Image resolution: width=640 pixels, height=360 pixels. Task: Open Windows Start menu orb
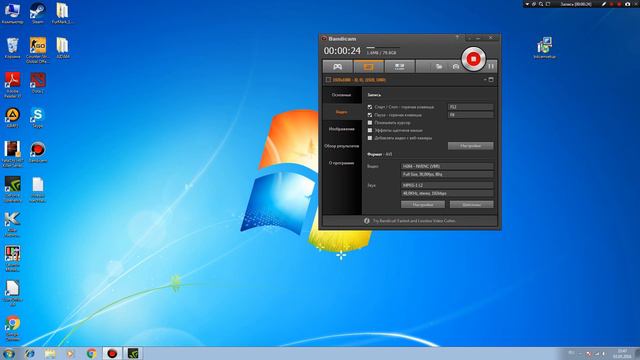tap(9, 353)
